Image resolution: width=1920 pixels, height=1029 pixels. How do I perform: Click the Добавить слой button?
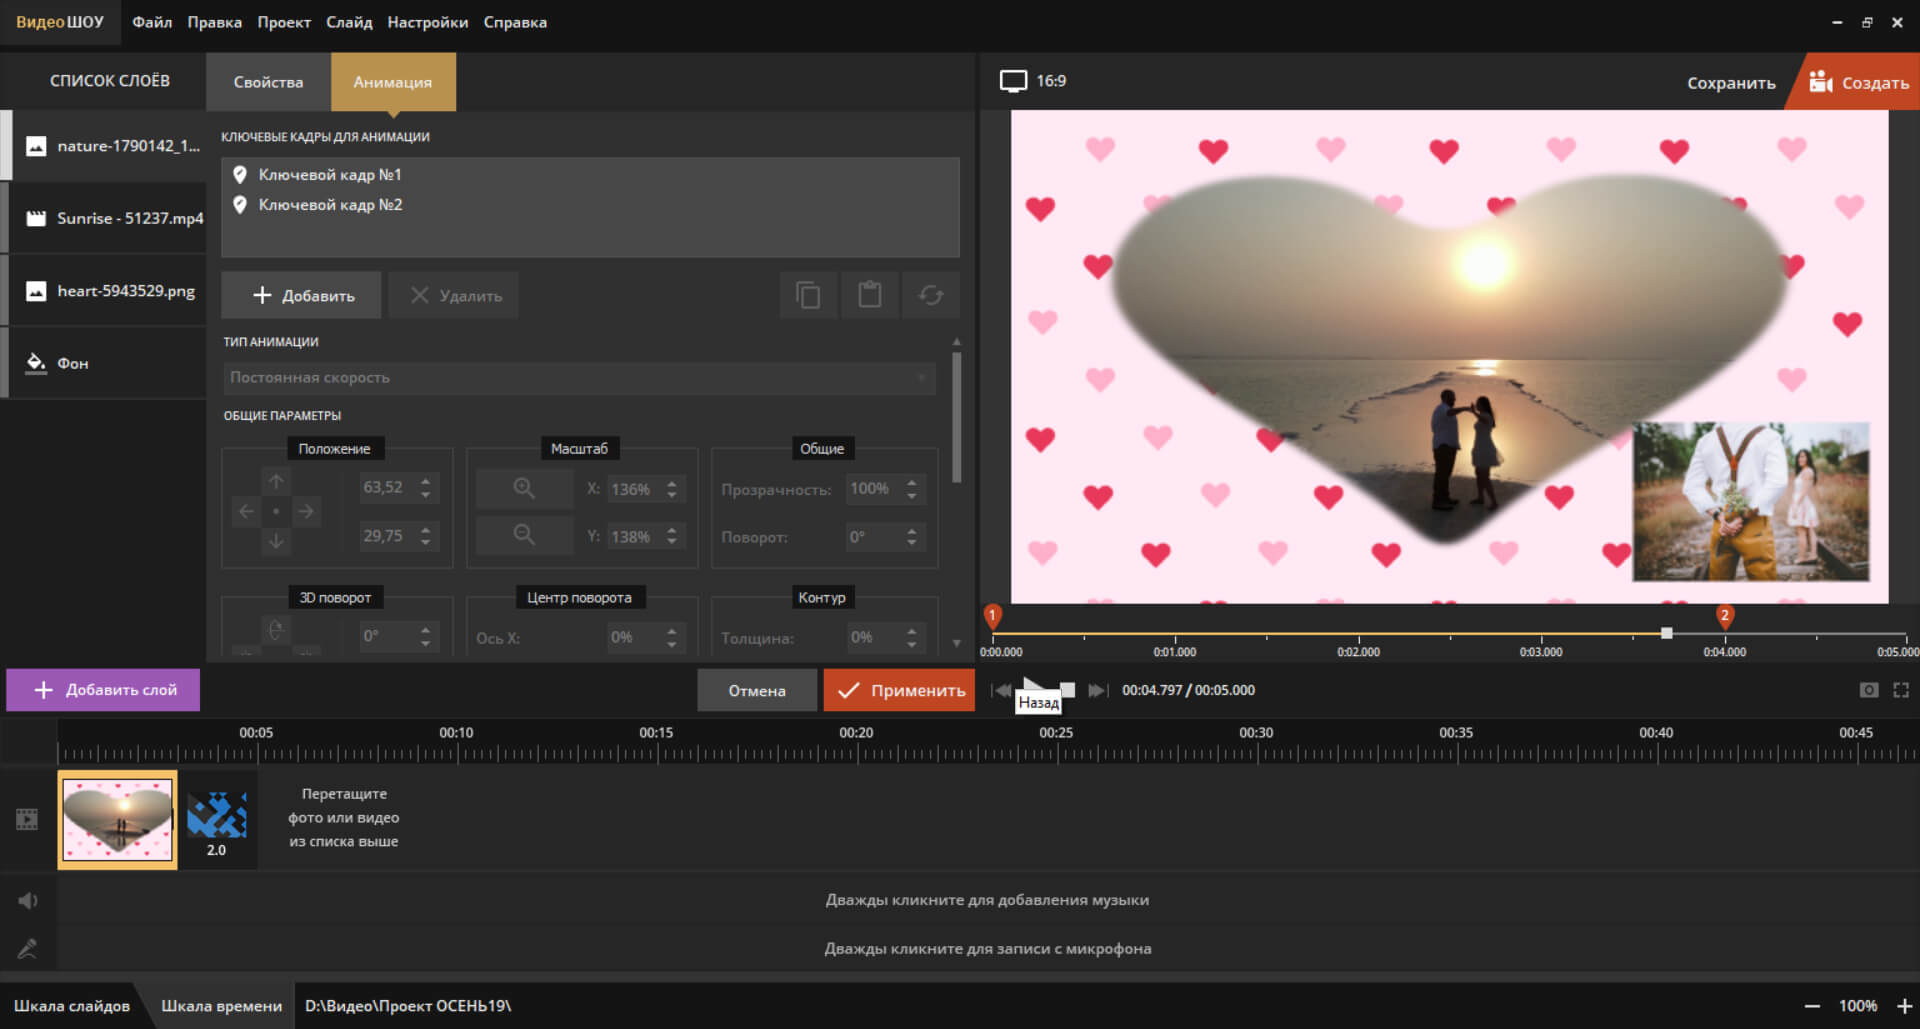(x=103, y=690)
